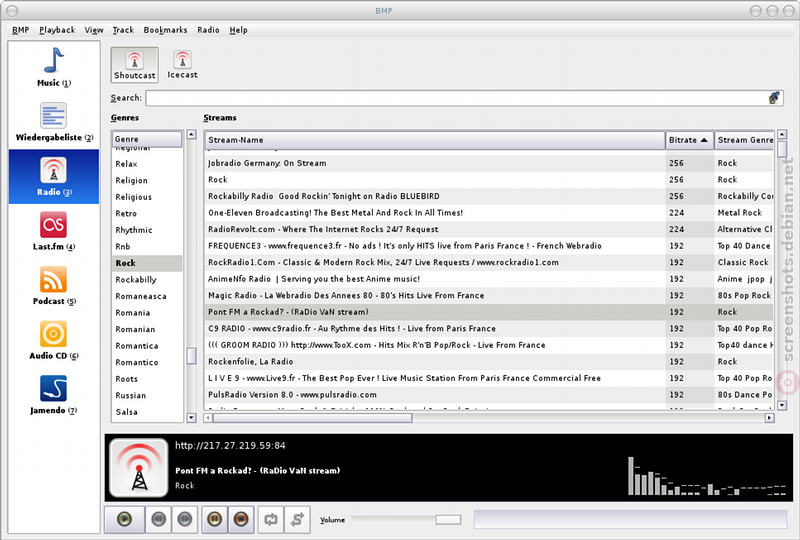This screenshot has width=800, height=540.
Task: Select the Religion genre
Action: click(x=147, y=180)
